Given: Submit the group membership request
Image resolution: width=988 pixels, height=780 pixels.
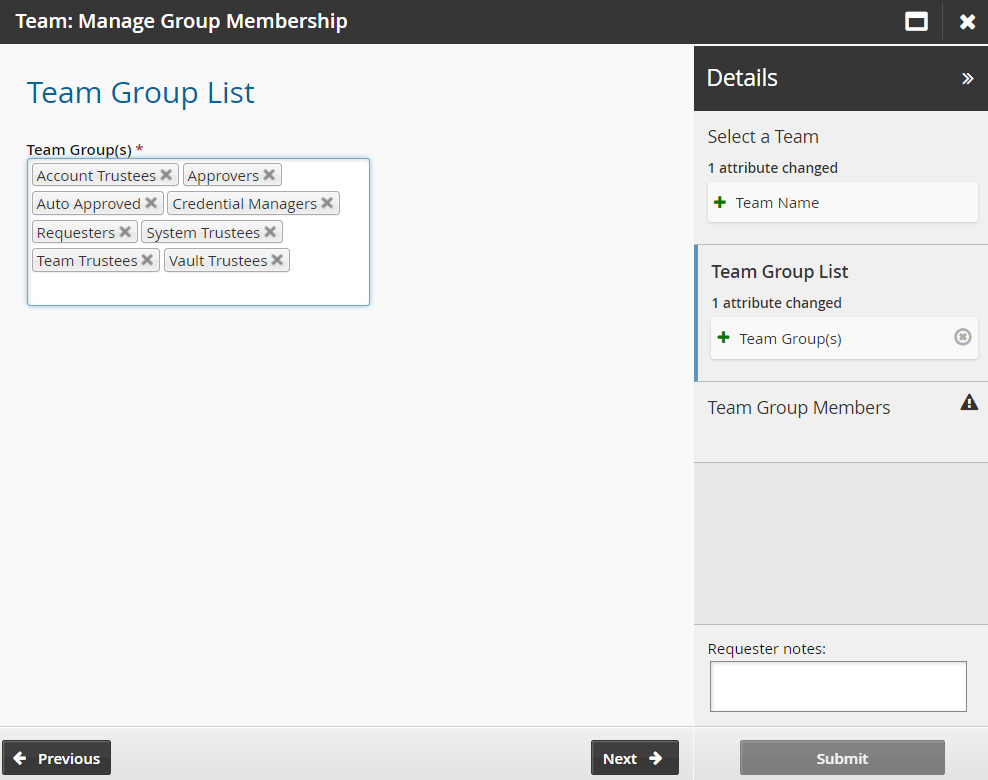Looking at the screenshot, I should pyautogui.click(x=842, y=758).
